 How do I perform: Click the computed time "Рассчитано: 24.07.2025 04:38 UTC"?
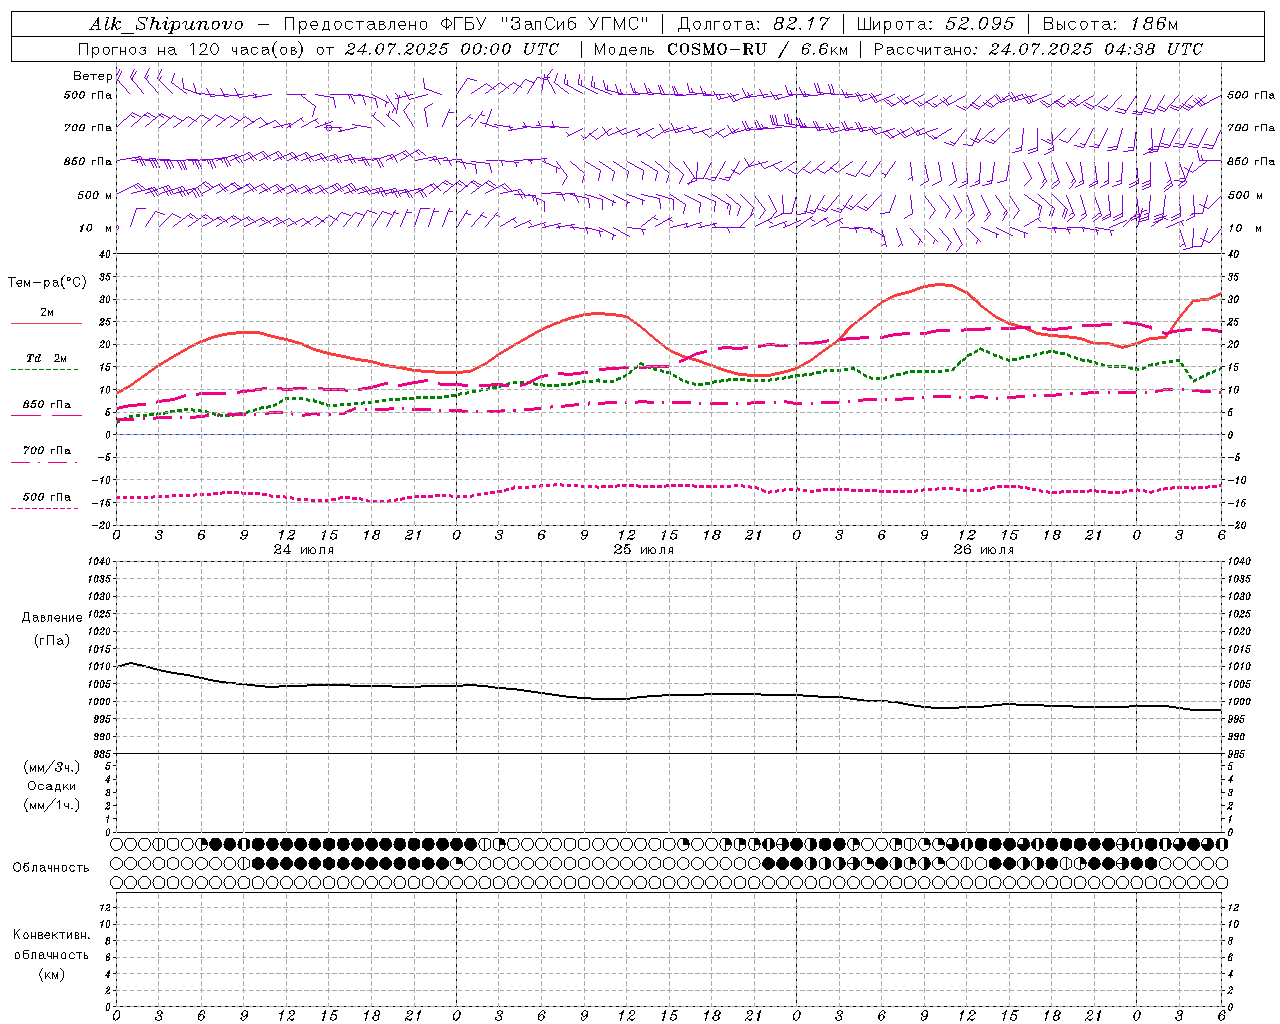[x=1038, y=49]
